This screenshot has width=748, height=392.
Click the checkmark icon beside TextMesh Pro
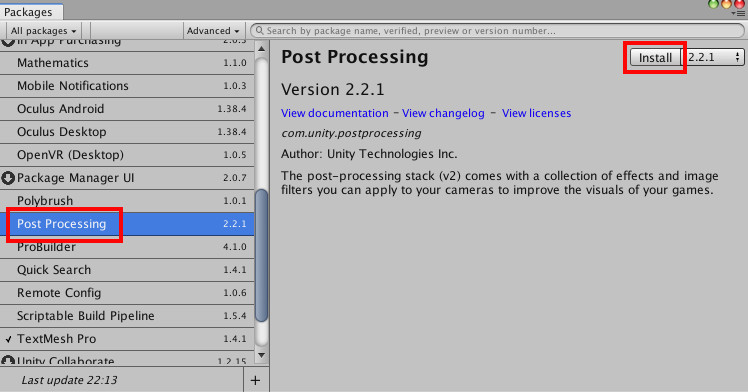[9, 340]
